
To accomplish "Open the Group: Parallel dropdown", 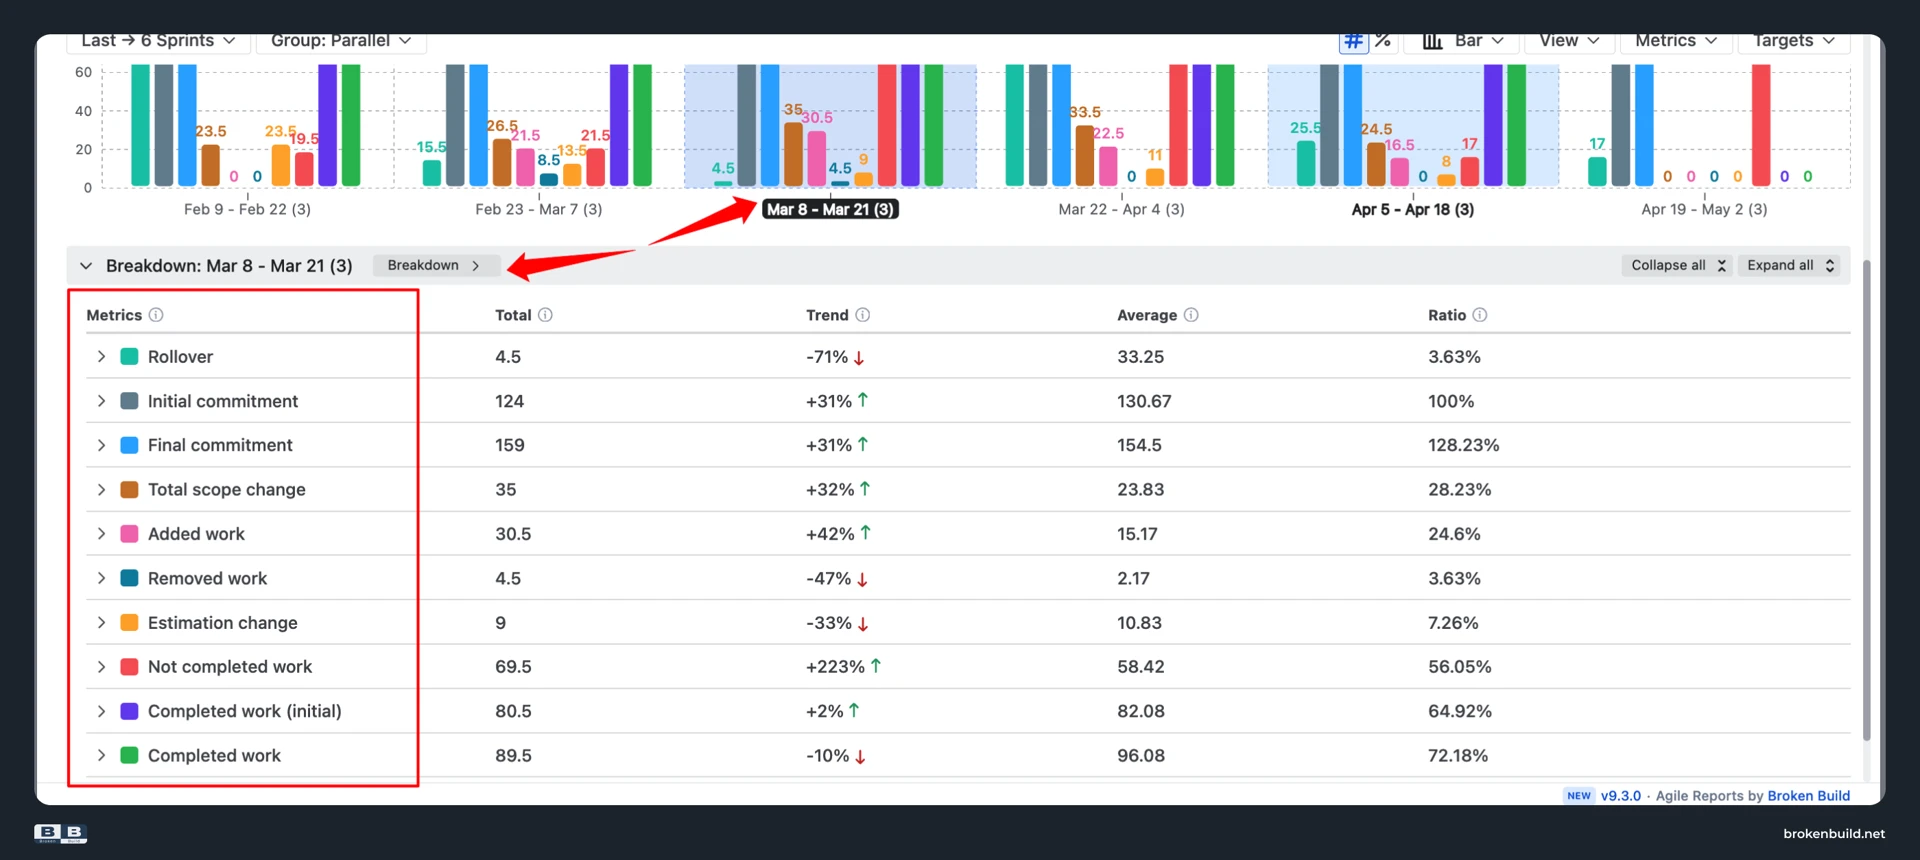I will pos(341,41).
